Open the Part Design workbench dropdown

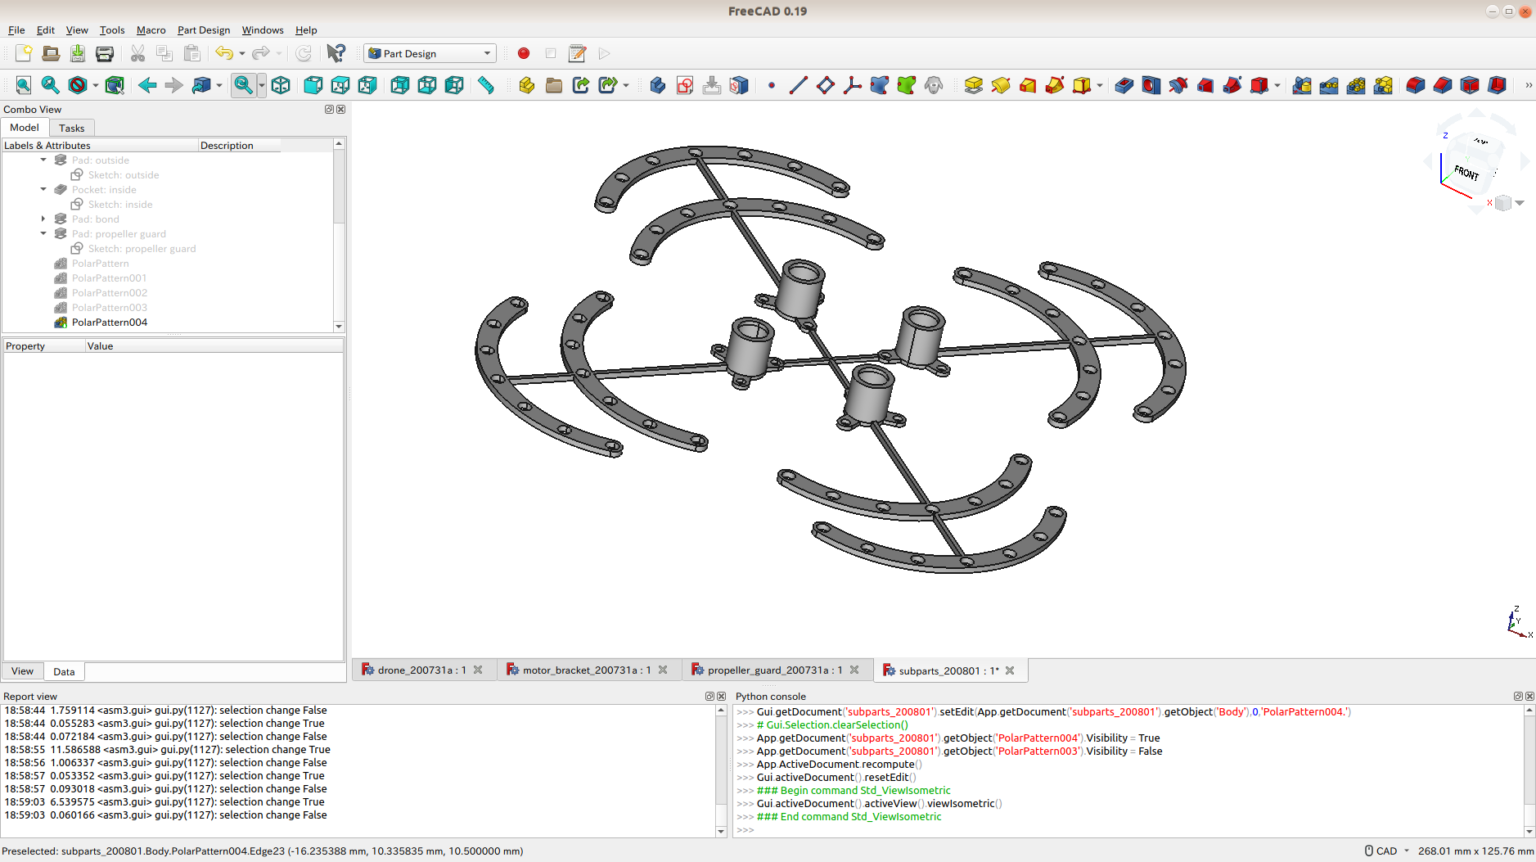click(430, 54)
